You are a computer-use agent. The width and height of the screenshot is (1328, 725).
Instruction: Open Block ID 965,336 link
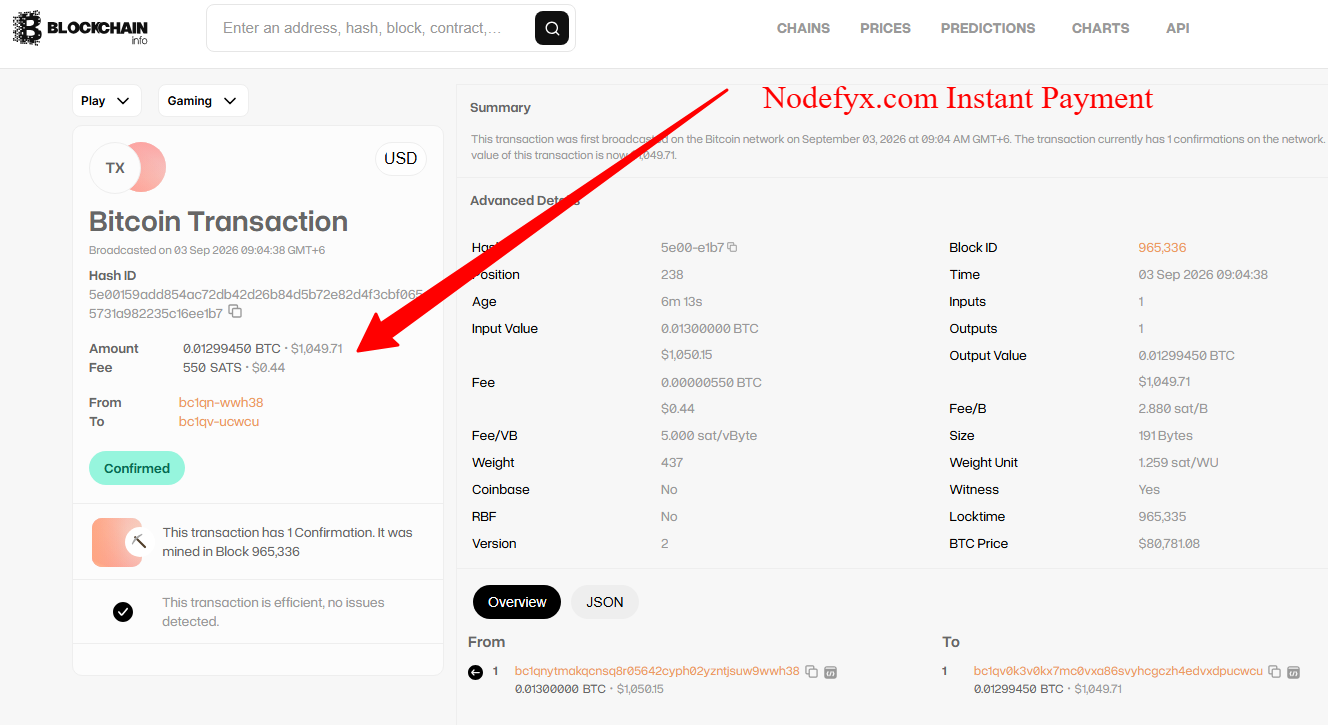click(1162, 247)
